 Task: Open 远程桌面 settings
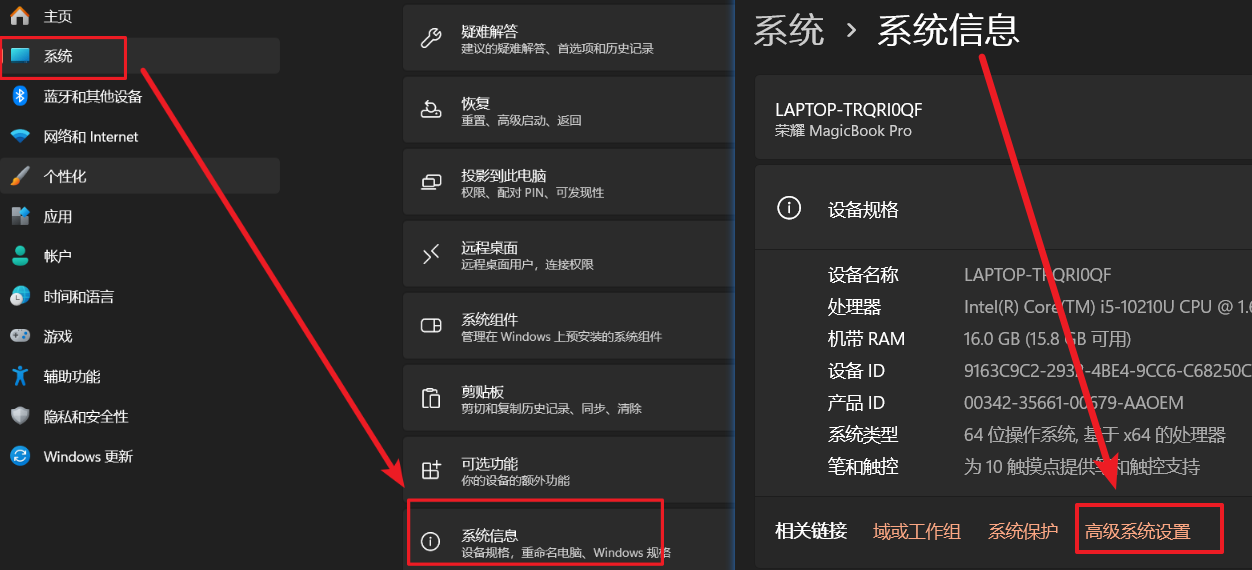coord(568,255)
